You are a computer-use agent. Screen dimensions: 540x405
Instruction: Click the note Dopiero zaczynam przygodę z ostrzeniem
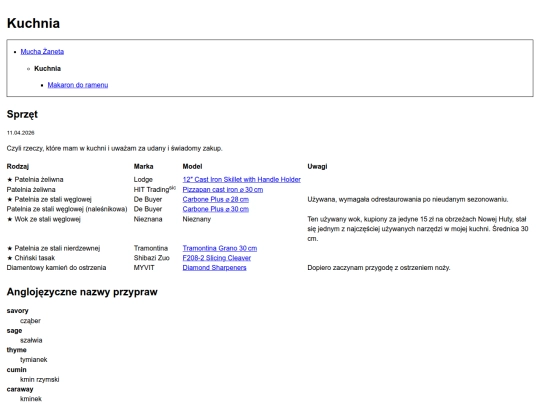(x=379, y=268)
